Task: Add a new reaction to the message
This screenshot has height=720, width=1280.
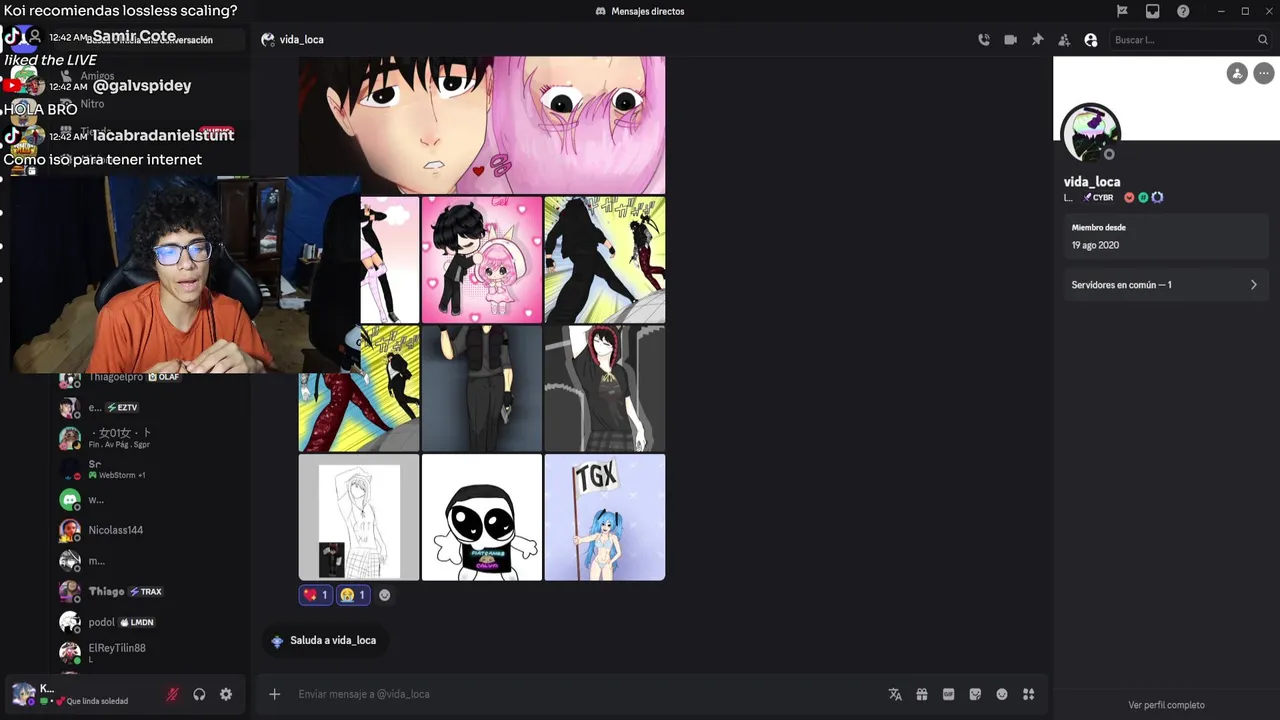Action: pos(385,595)
